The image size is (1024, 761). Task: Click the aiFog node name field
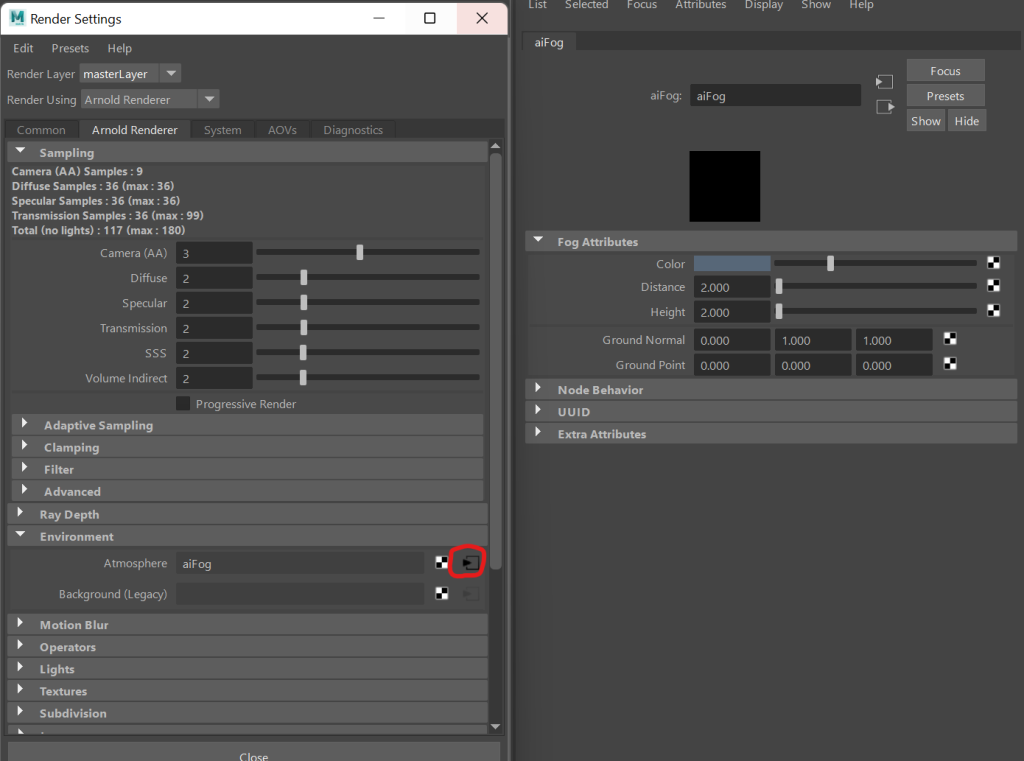pyautogui.click(x=775, y=95)
